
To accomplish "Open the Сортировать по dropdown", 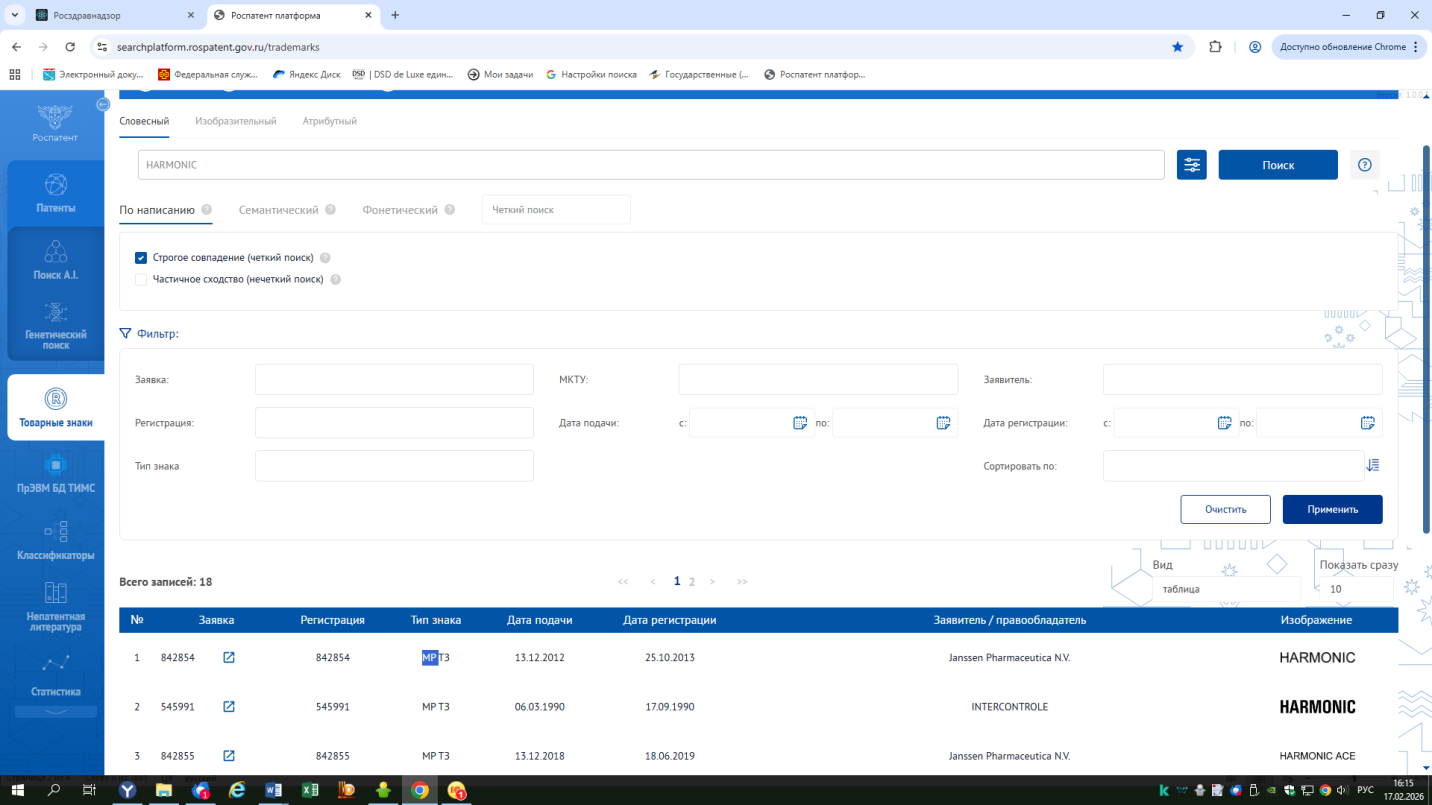I will (x=1233, y=466).
